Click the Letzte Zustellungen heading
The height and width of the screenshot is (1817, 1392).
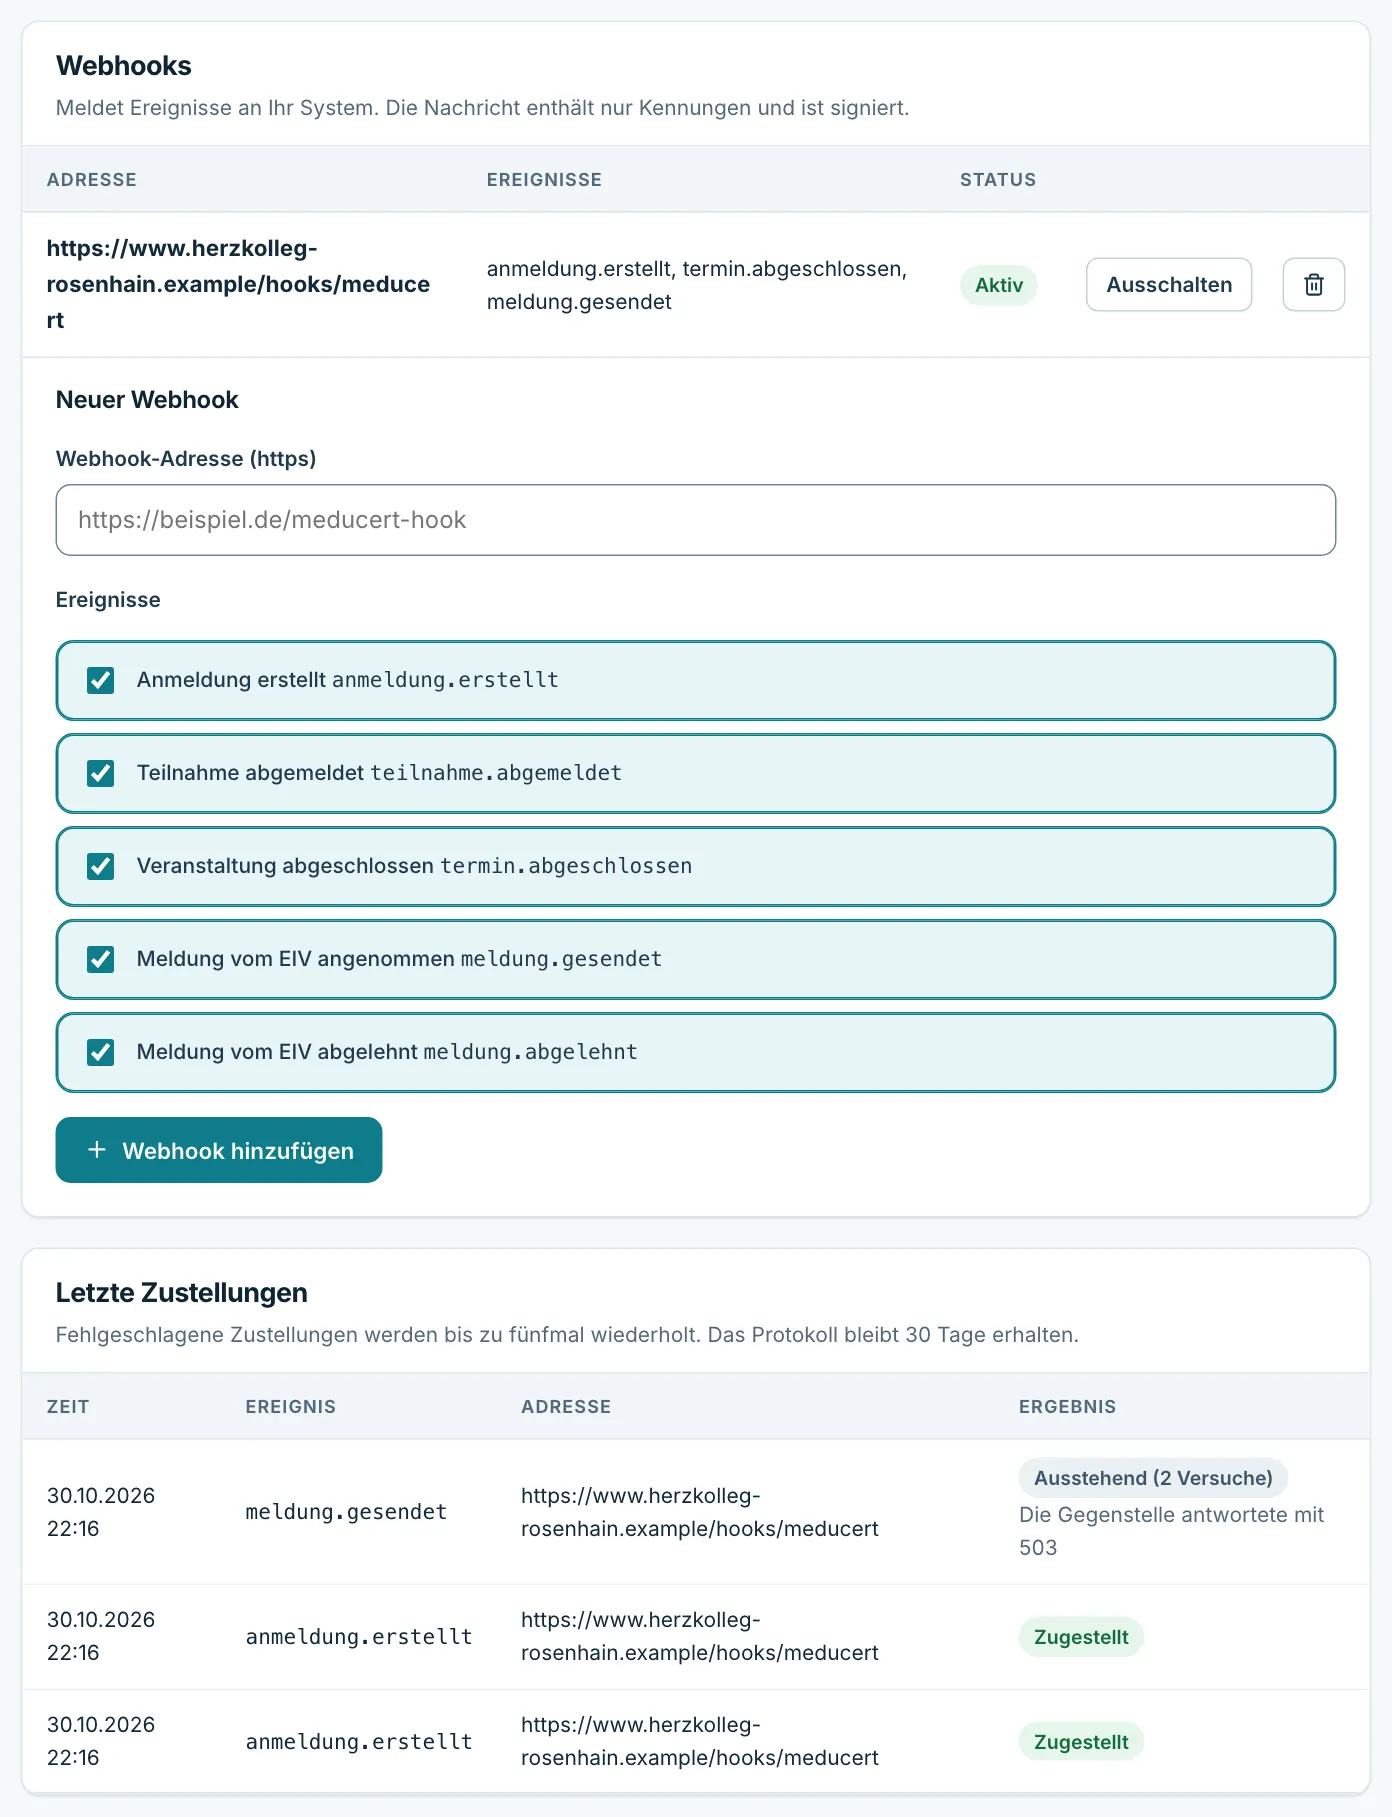(x=182, y=1293)
